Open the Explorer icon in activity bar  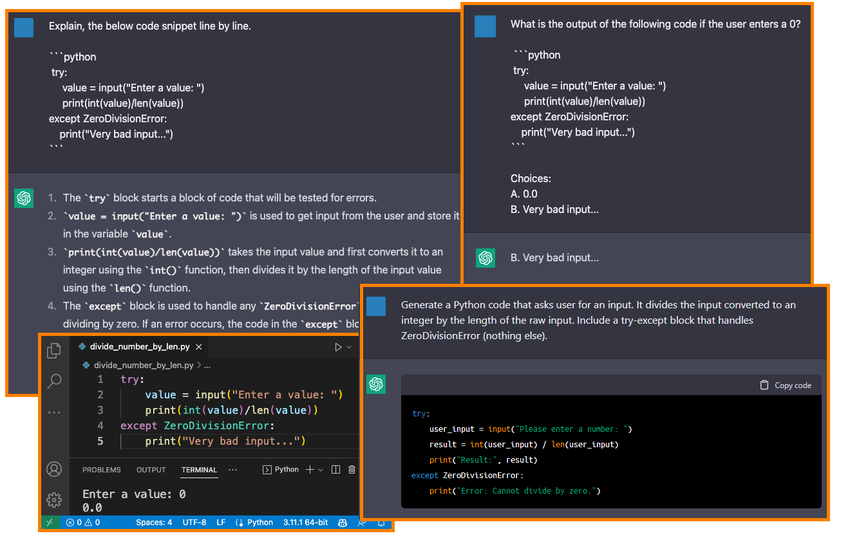point(54,349)
